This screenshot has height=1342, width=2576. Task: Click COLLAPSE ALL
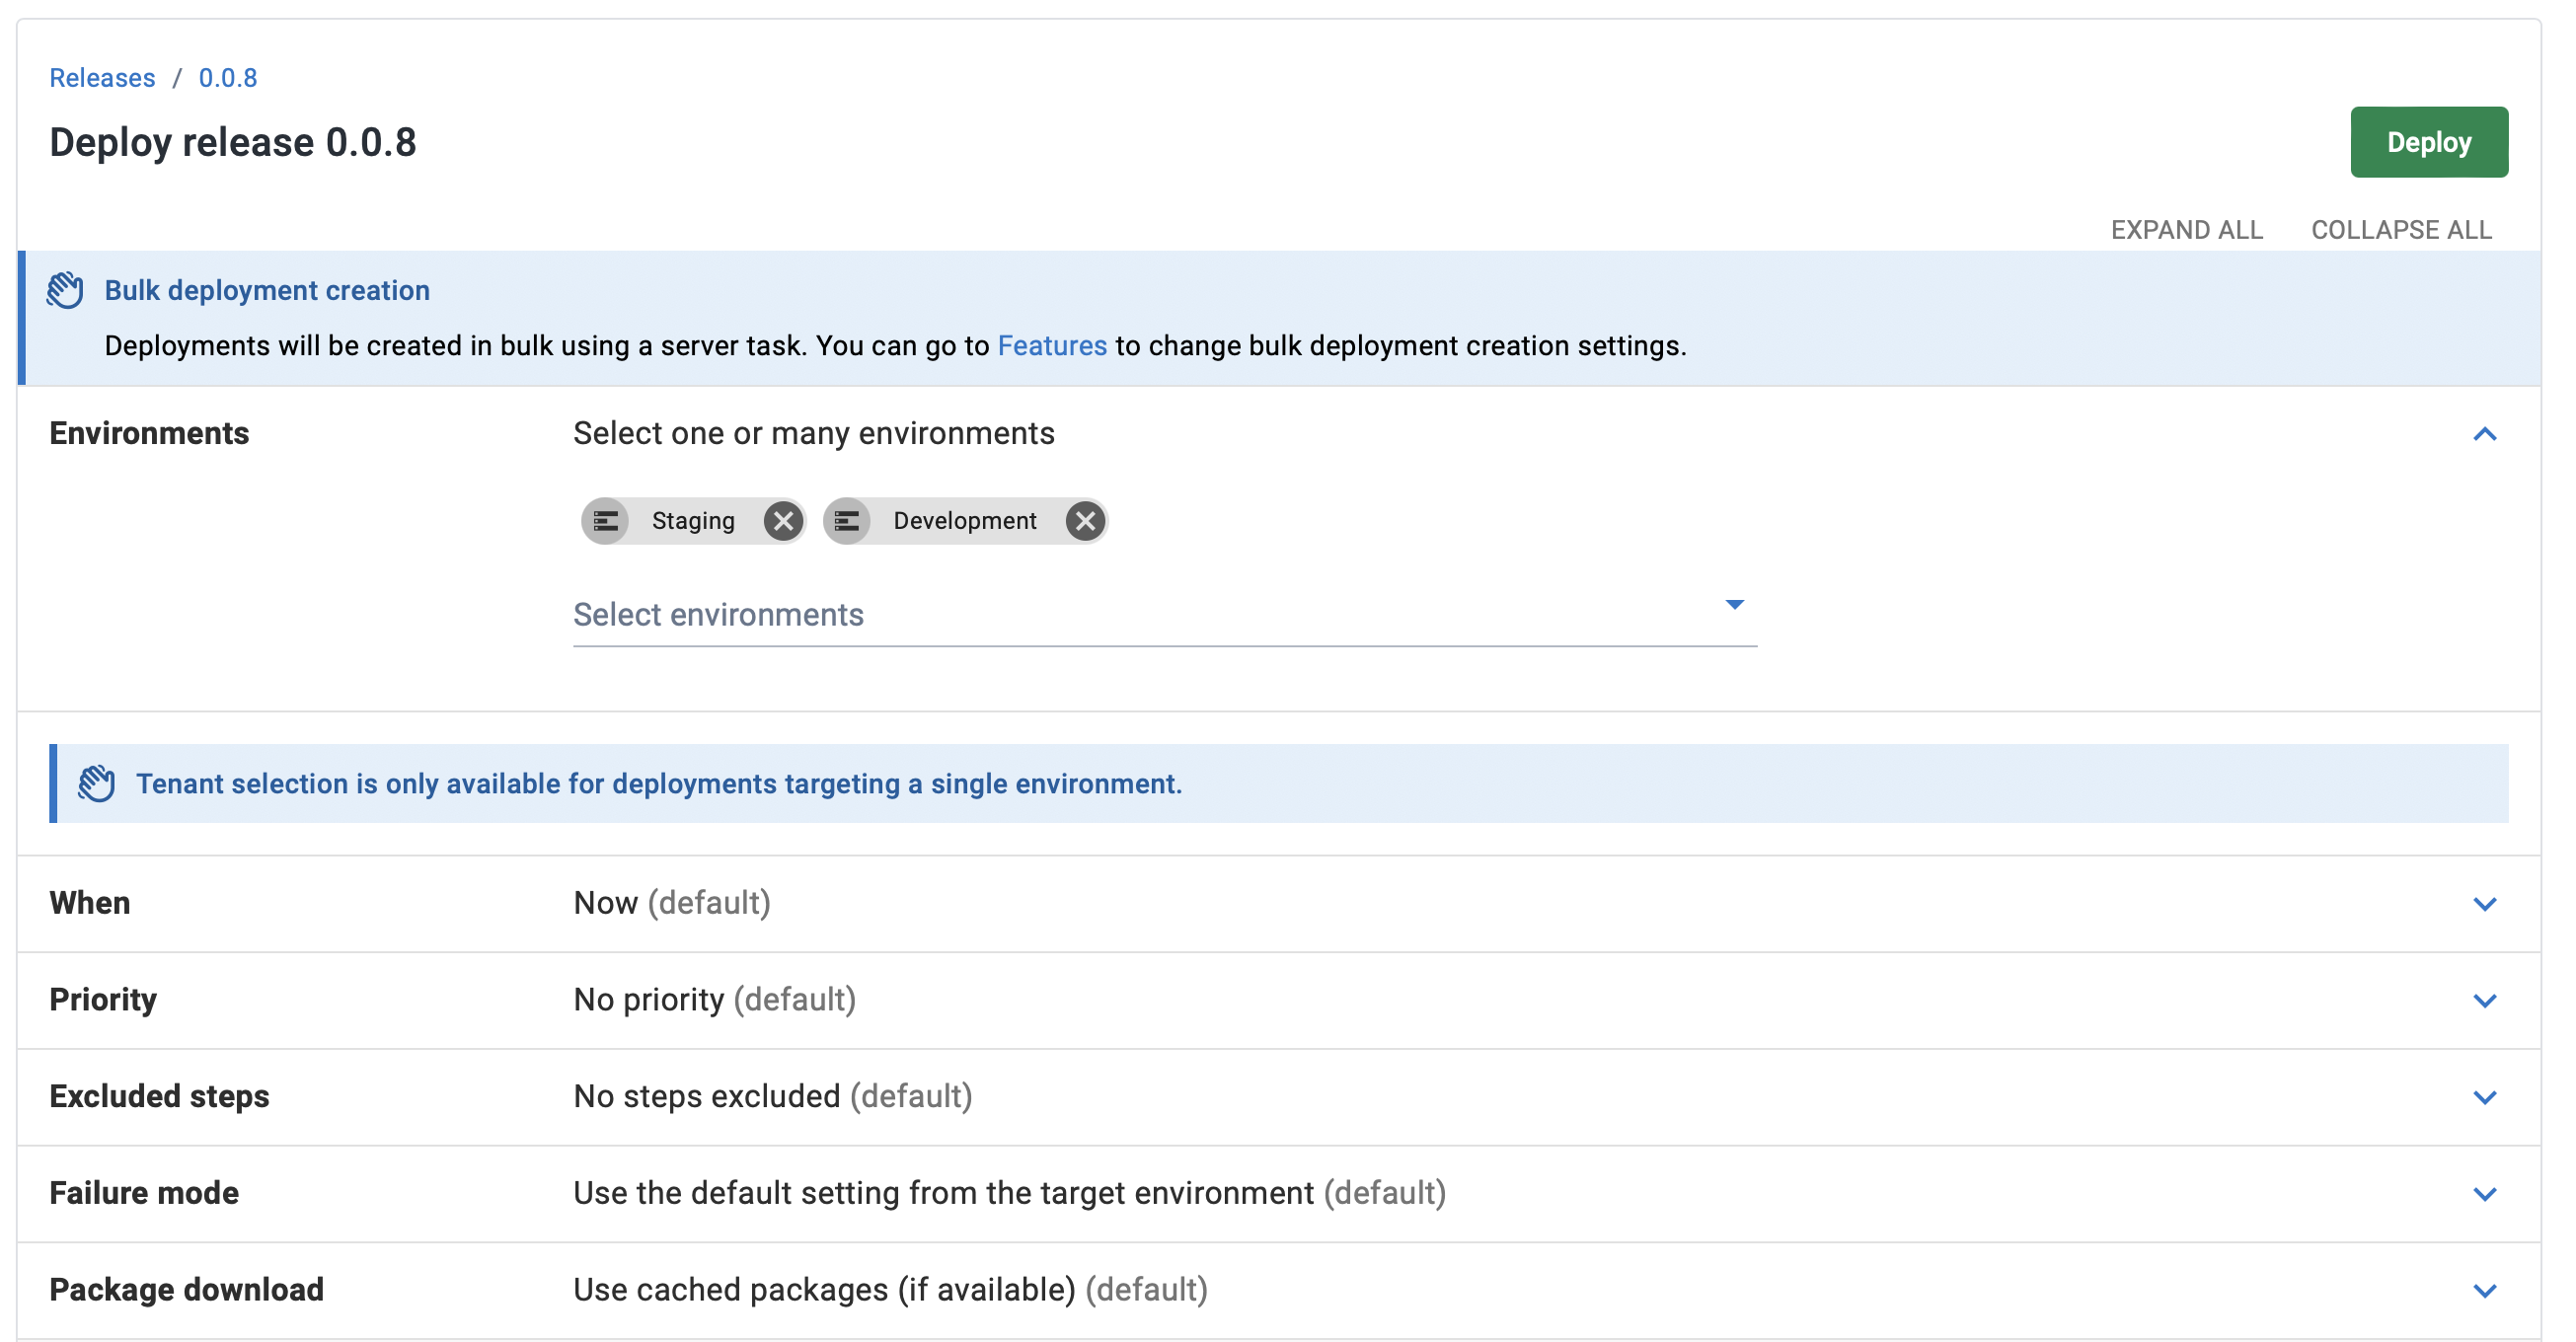click(x=2400, y=230)
